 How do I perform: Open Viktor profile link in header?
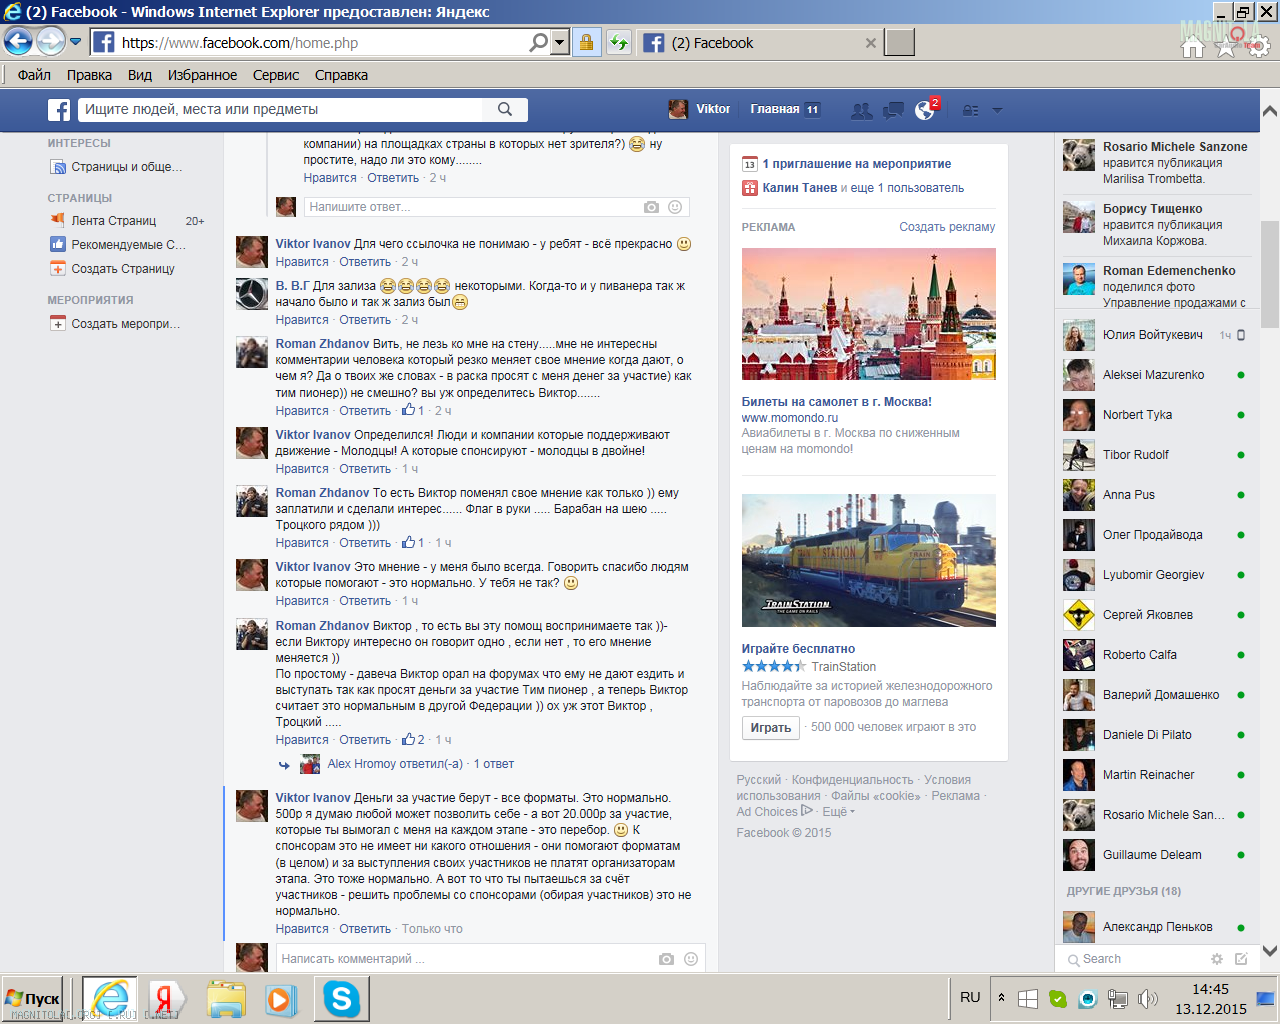(700, 109)
